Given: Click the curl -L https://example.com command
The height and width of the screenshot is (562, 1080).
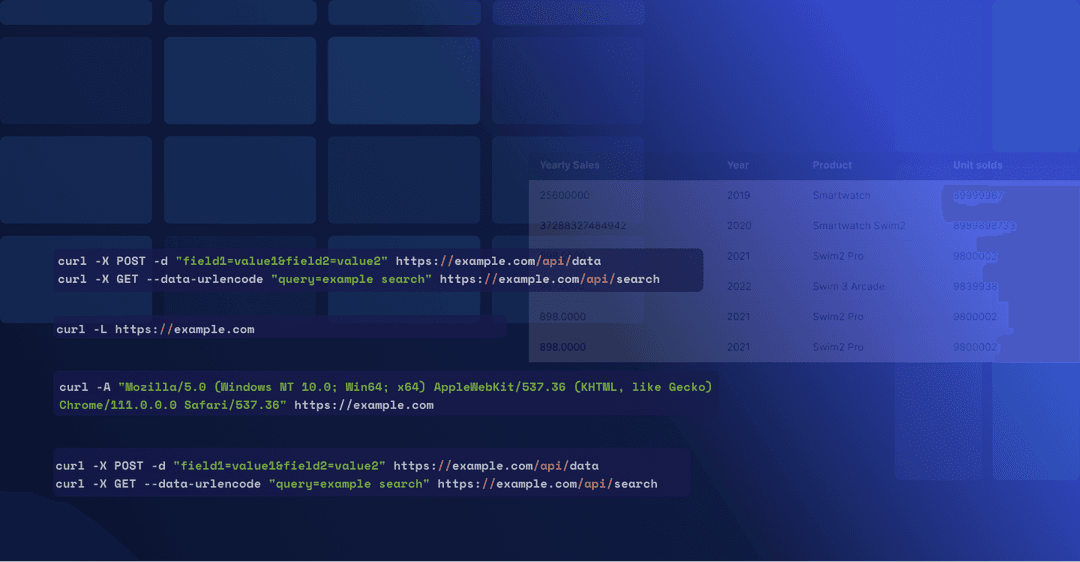Looking at the screenshot, I should 156,329.
